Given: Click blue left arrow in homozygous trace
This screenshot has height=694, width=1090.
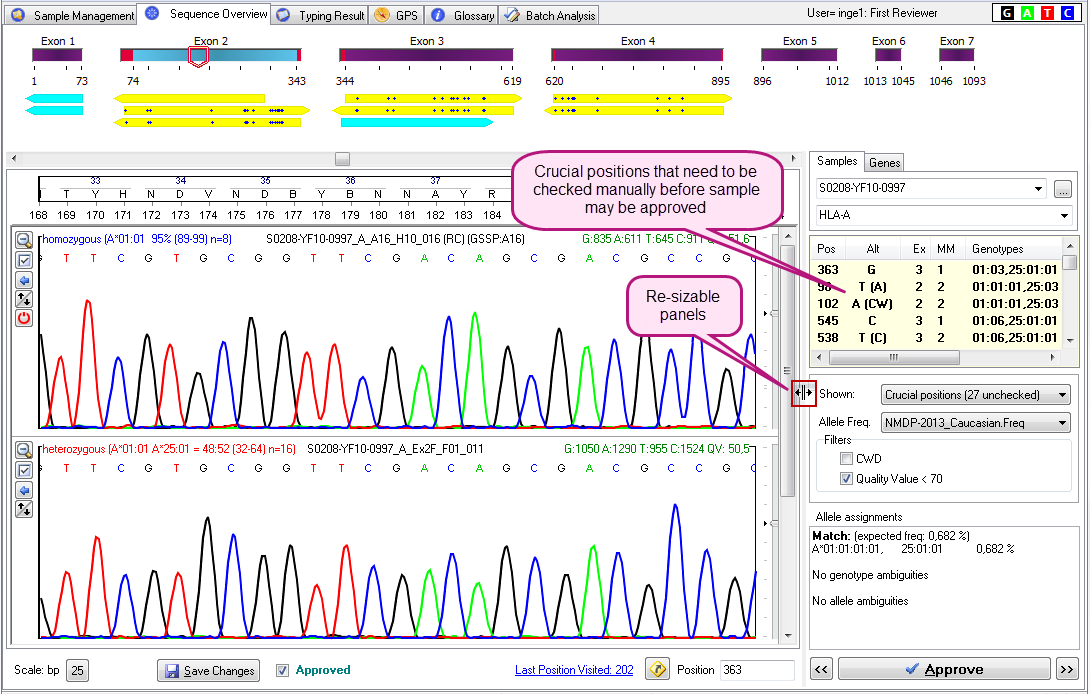Looking at the screenshot, I should pyautogui.click(x=24, y=280).
